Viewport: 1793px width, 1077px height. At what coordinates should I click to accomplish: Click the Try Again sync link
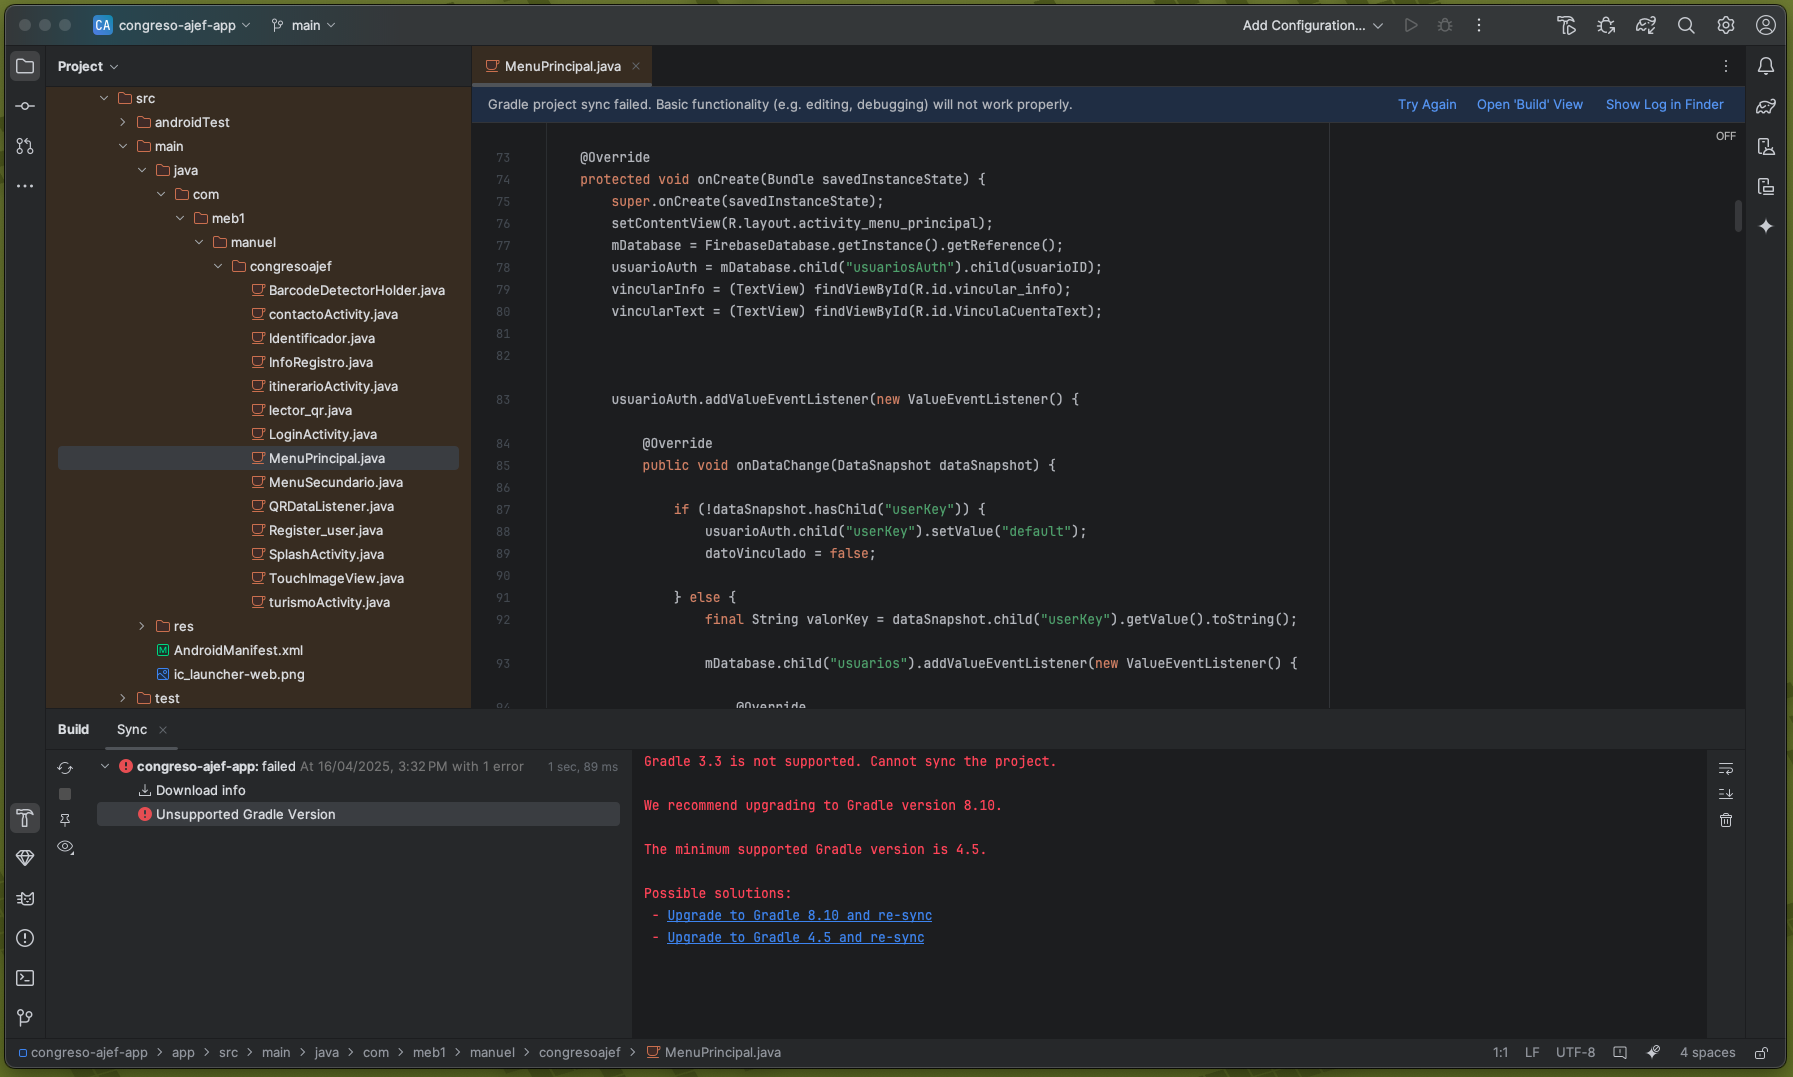point(1426,104)
